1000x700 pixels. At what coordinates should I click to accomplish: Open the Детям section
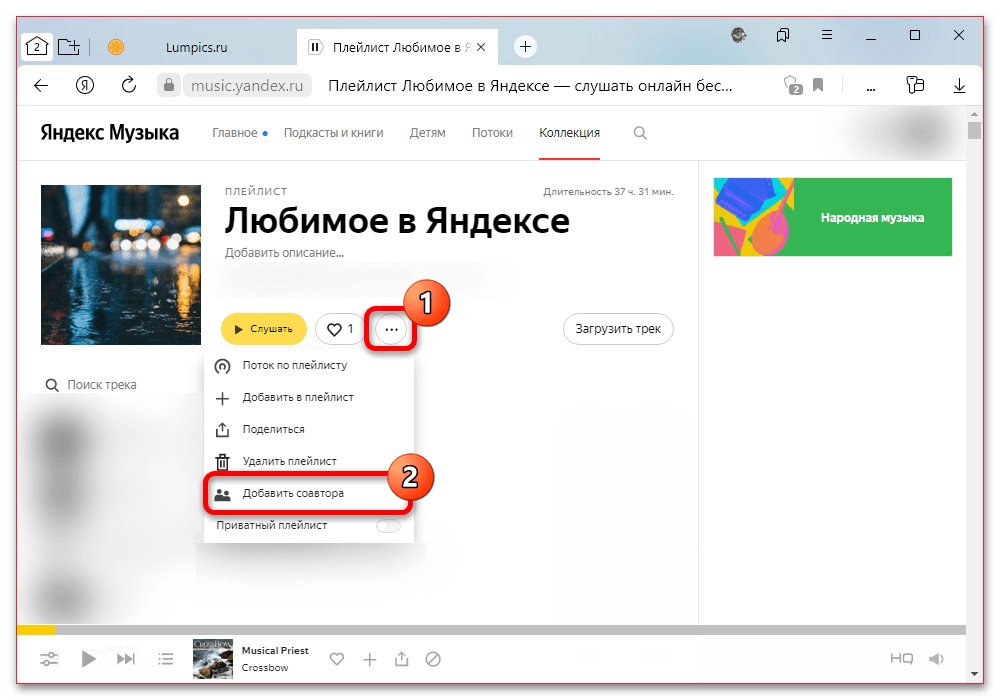point(427,133)
